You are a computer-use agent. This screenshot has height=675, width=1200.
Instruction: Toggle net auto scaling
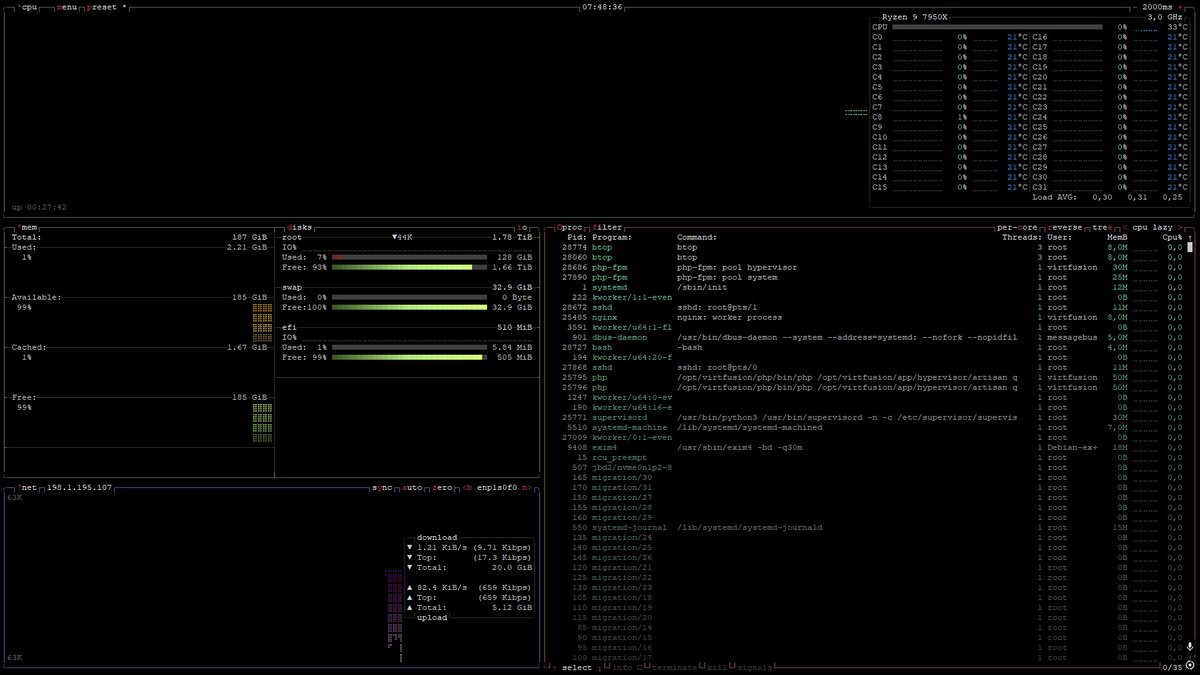click(x=414, y=487)
